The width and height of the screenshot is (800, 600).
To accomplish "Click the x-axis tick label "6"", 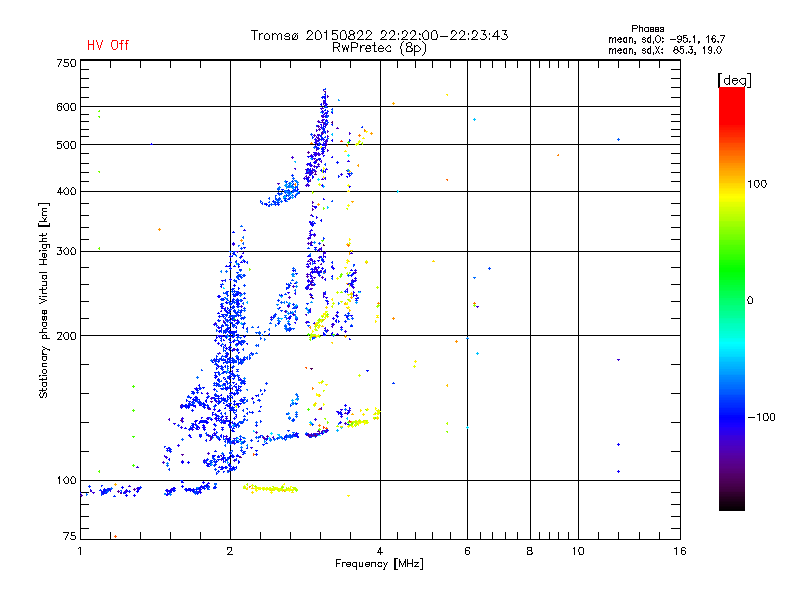I will point(467,551).
